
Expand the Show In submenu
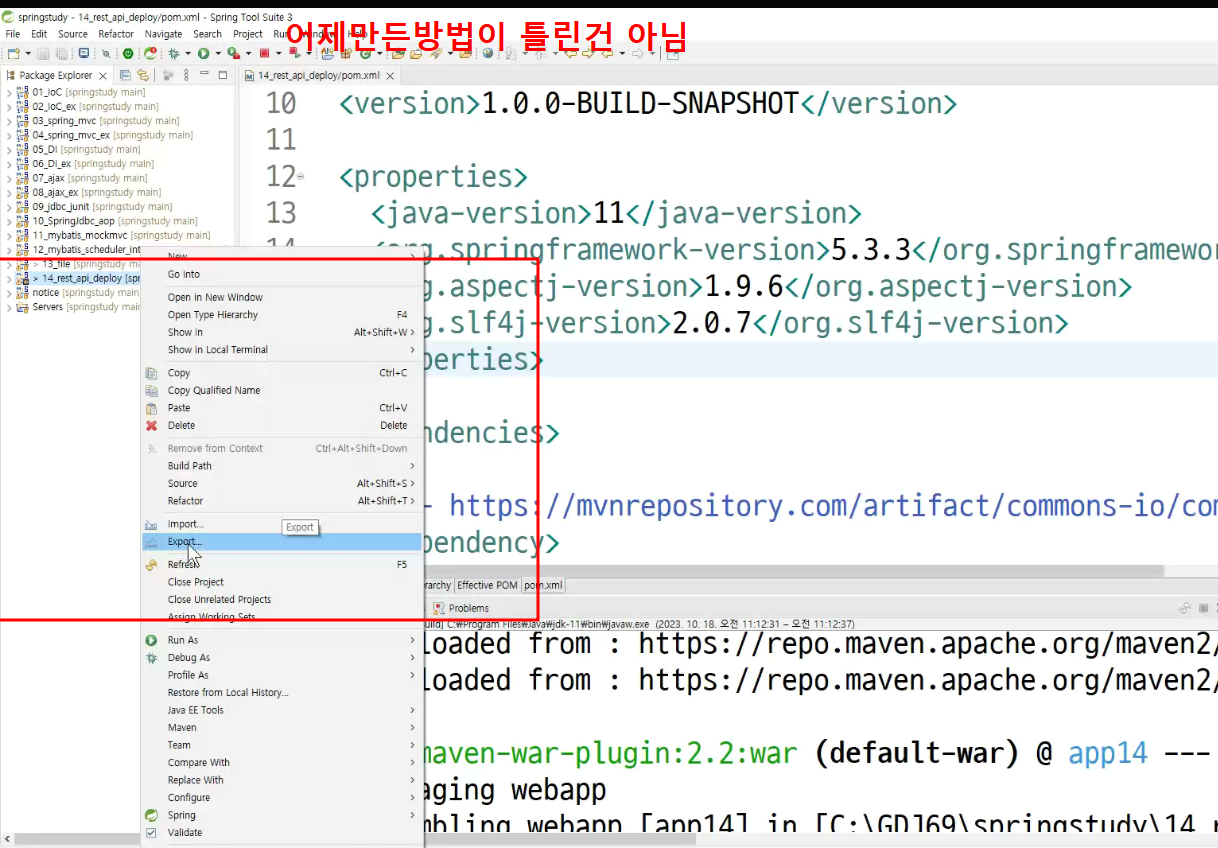point(282,332)
